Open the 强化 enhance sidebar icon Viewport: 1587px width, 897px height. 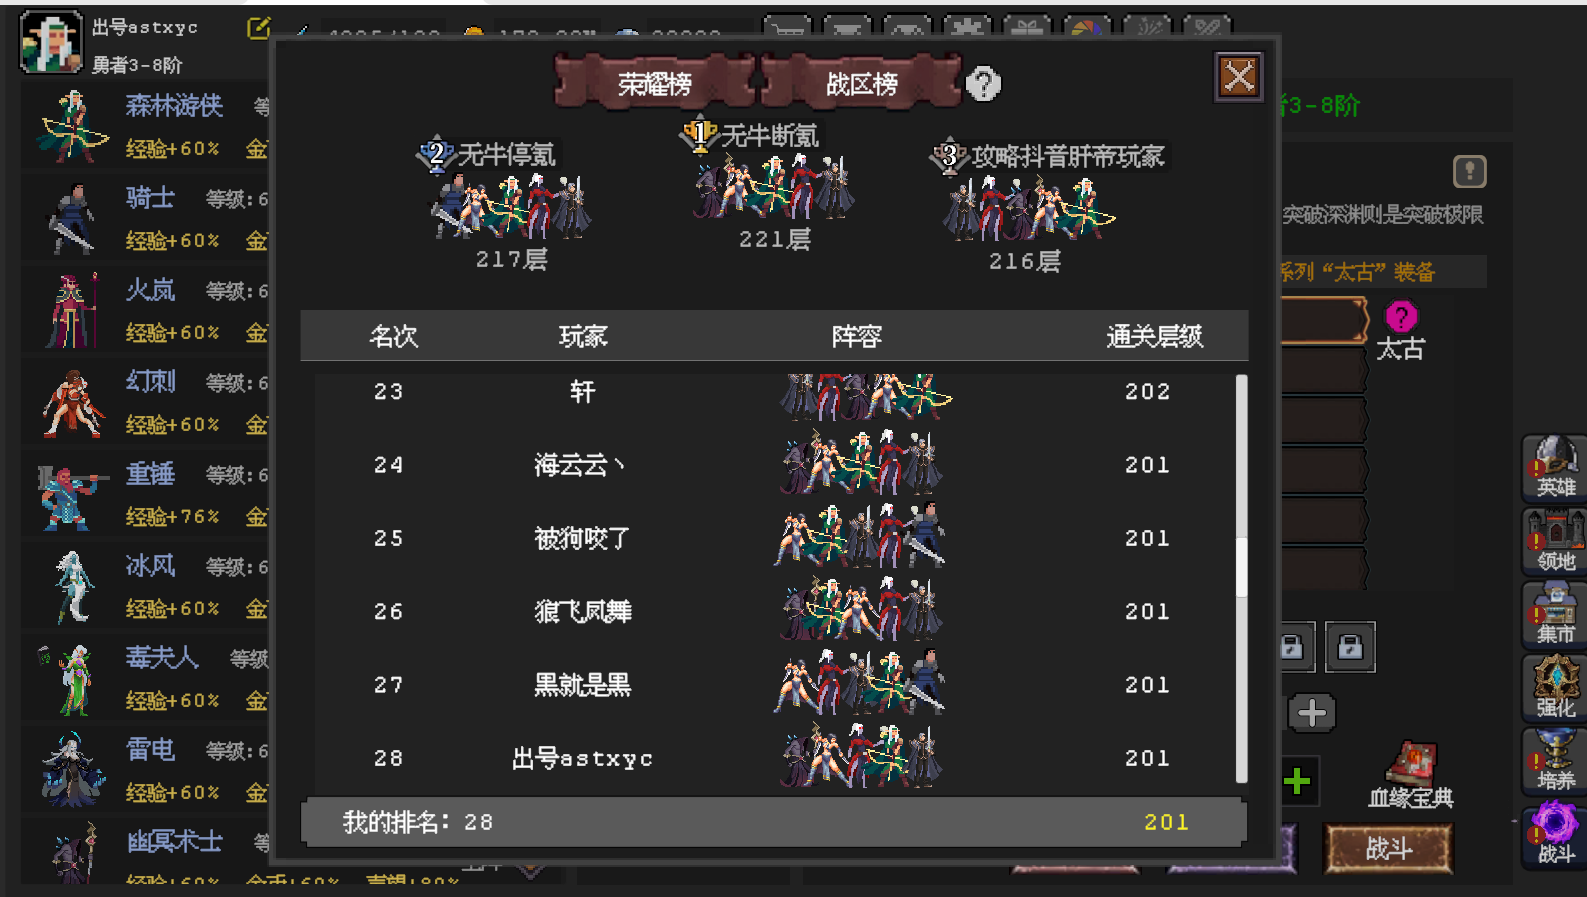tap(1555, 688)
